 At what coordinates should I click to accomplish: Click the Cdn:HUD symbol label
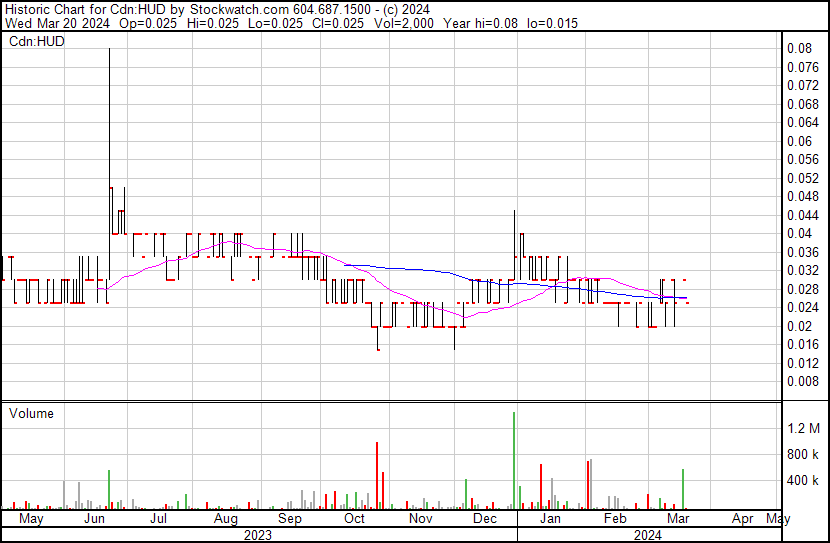pos(34,42)
